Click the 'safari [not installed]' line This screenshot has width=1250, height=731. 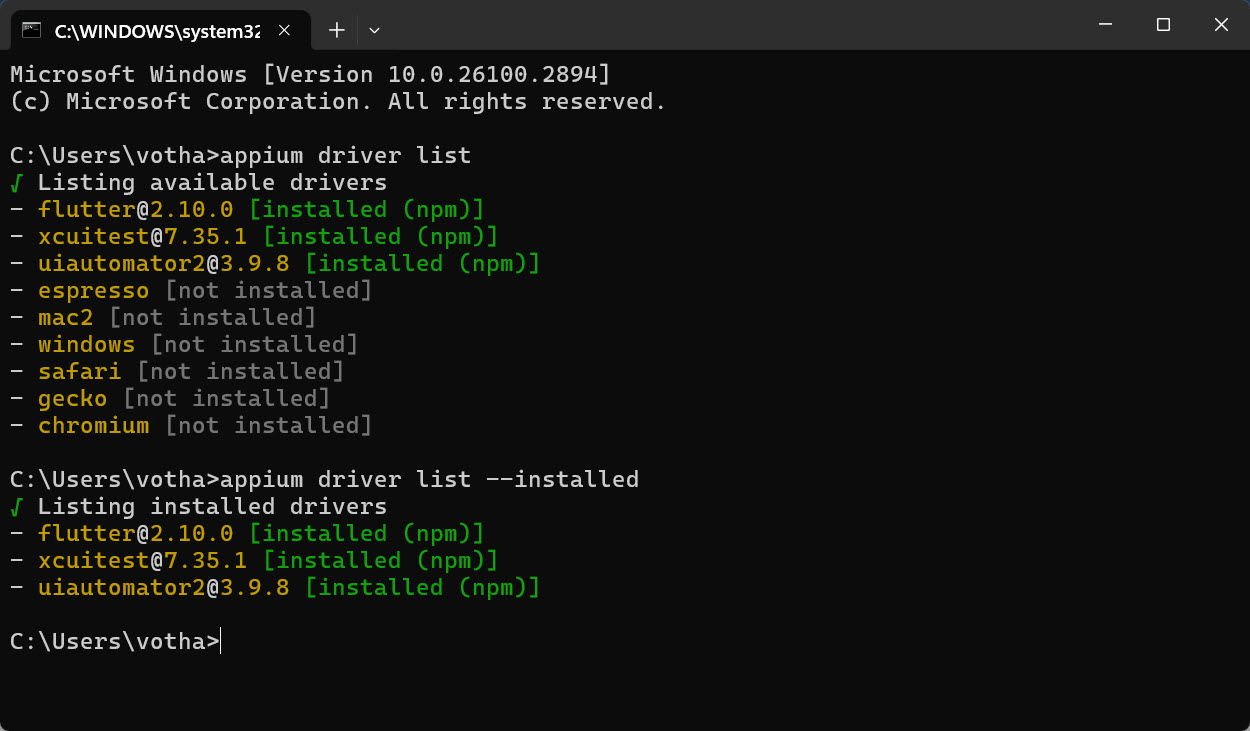pos(177,371)
